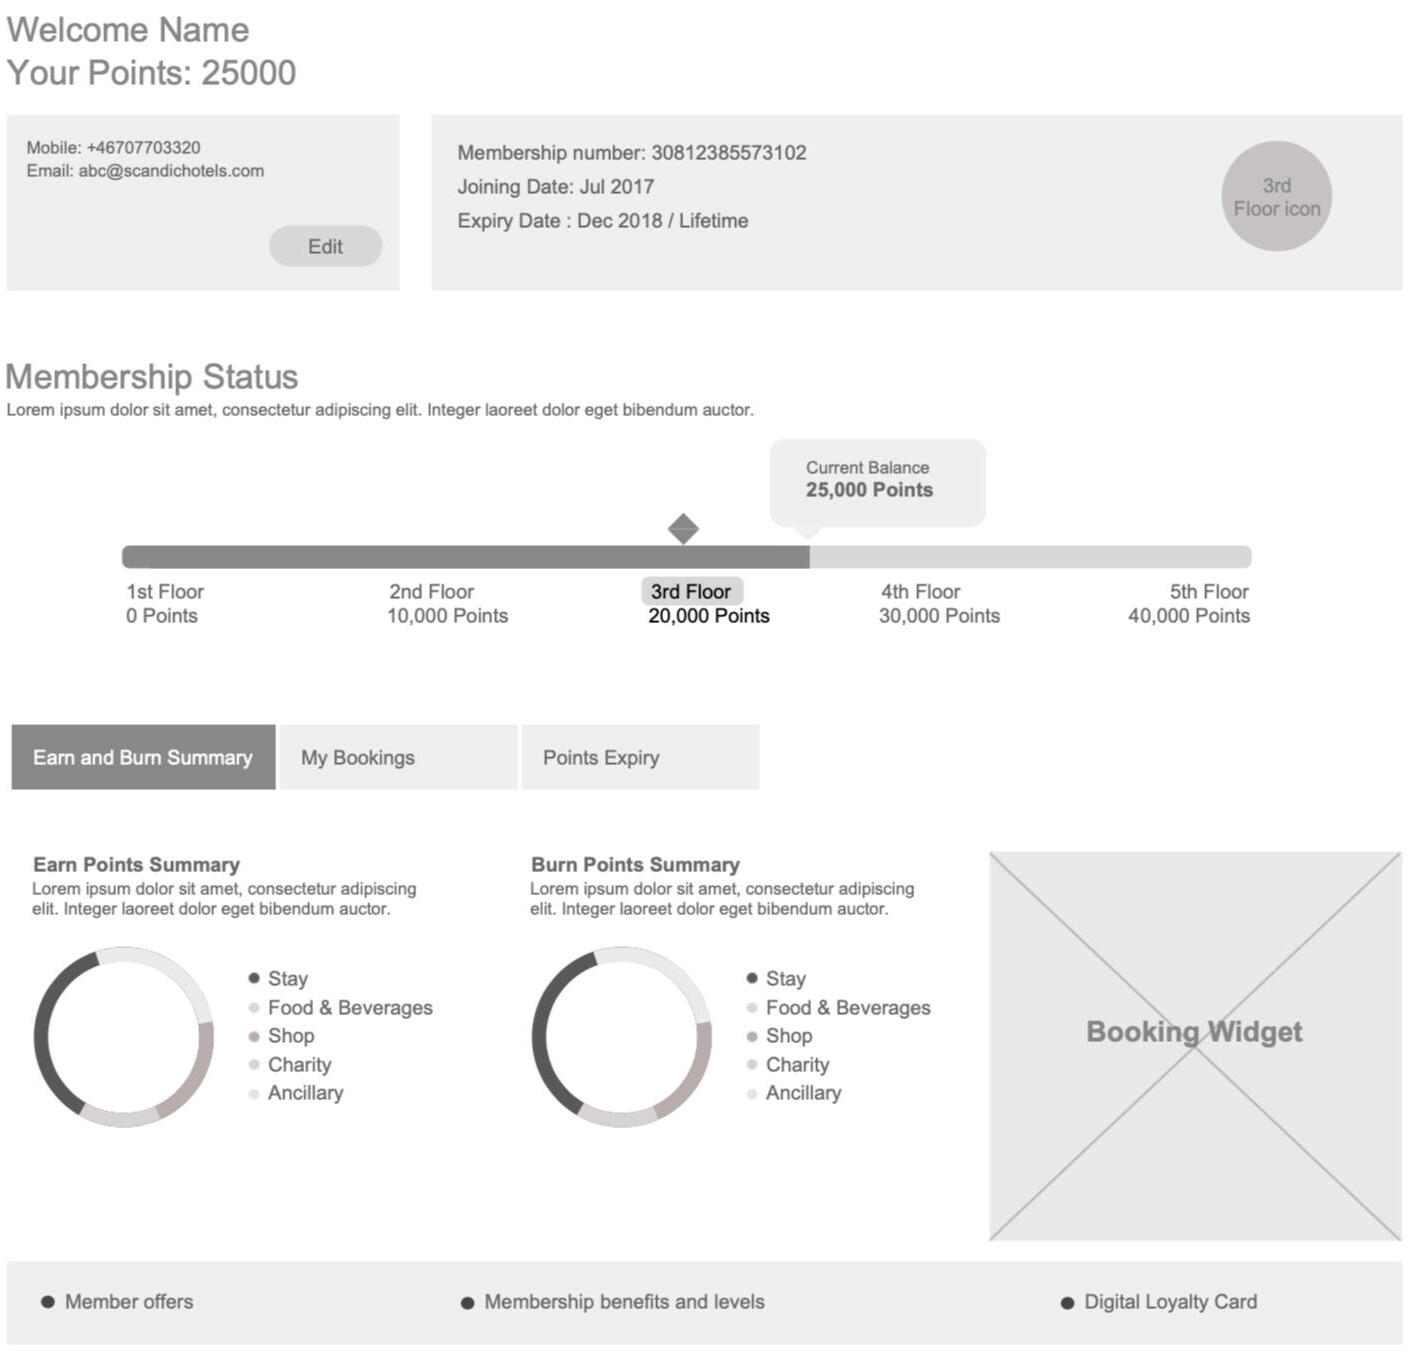Open the Points Expiry tab
The image size is (1418, 1359).
[x=640, y=758]
